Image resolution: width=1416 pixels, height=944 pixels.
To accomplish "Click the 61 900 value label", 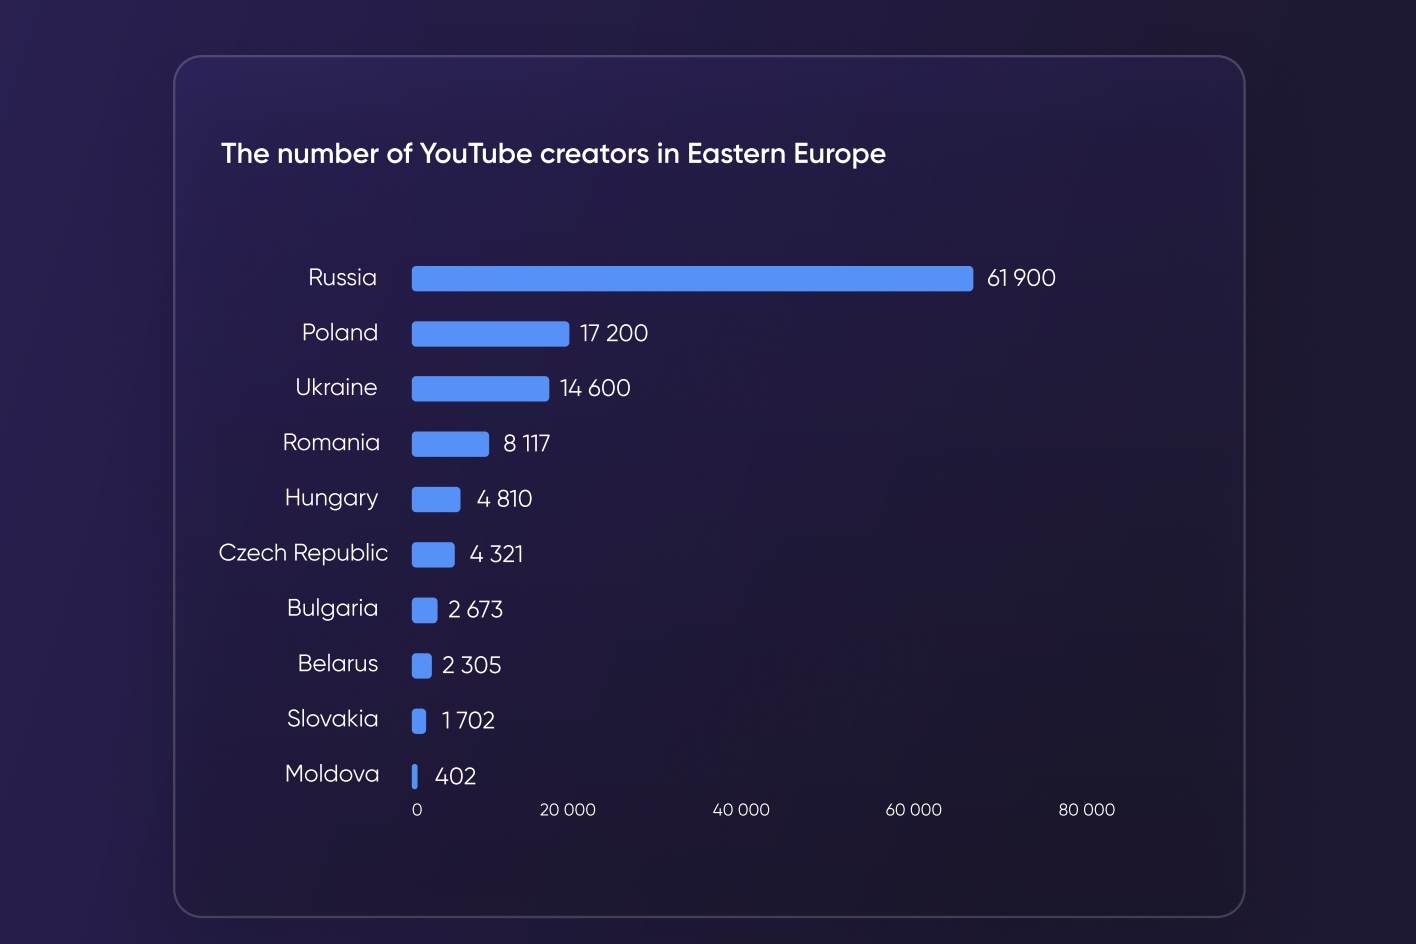I will tap(1021, 278).
